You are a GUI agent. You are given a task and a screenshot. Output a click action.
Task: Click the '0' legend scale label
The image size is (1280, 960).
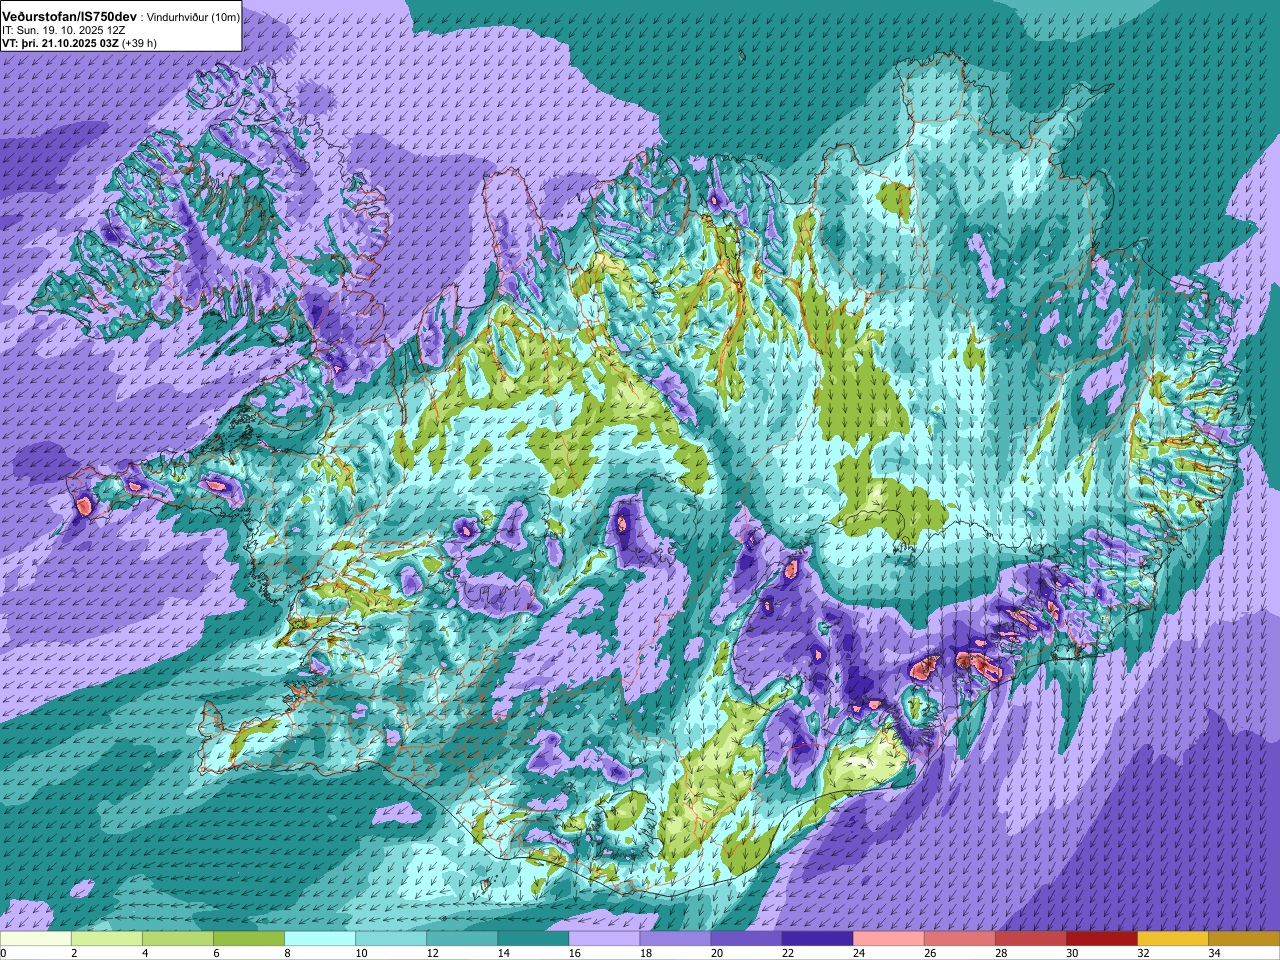(x=3, y=953)
